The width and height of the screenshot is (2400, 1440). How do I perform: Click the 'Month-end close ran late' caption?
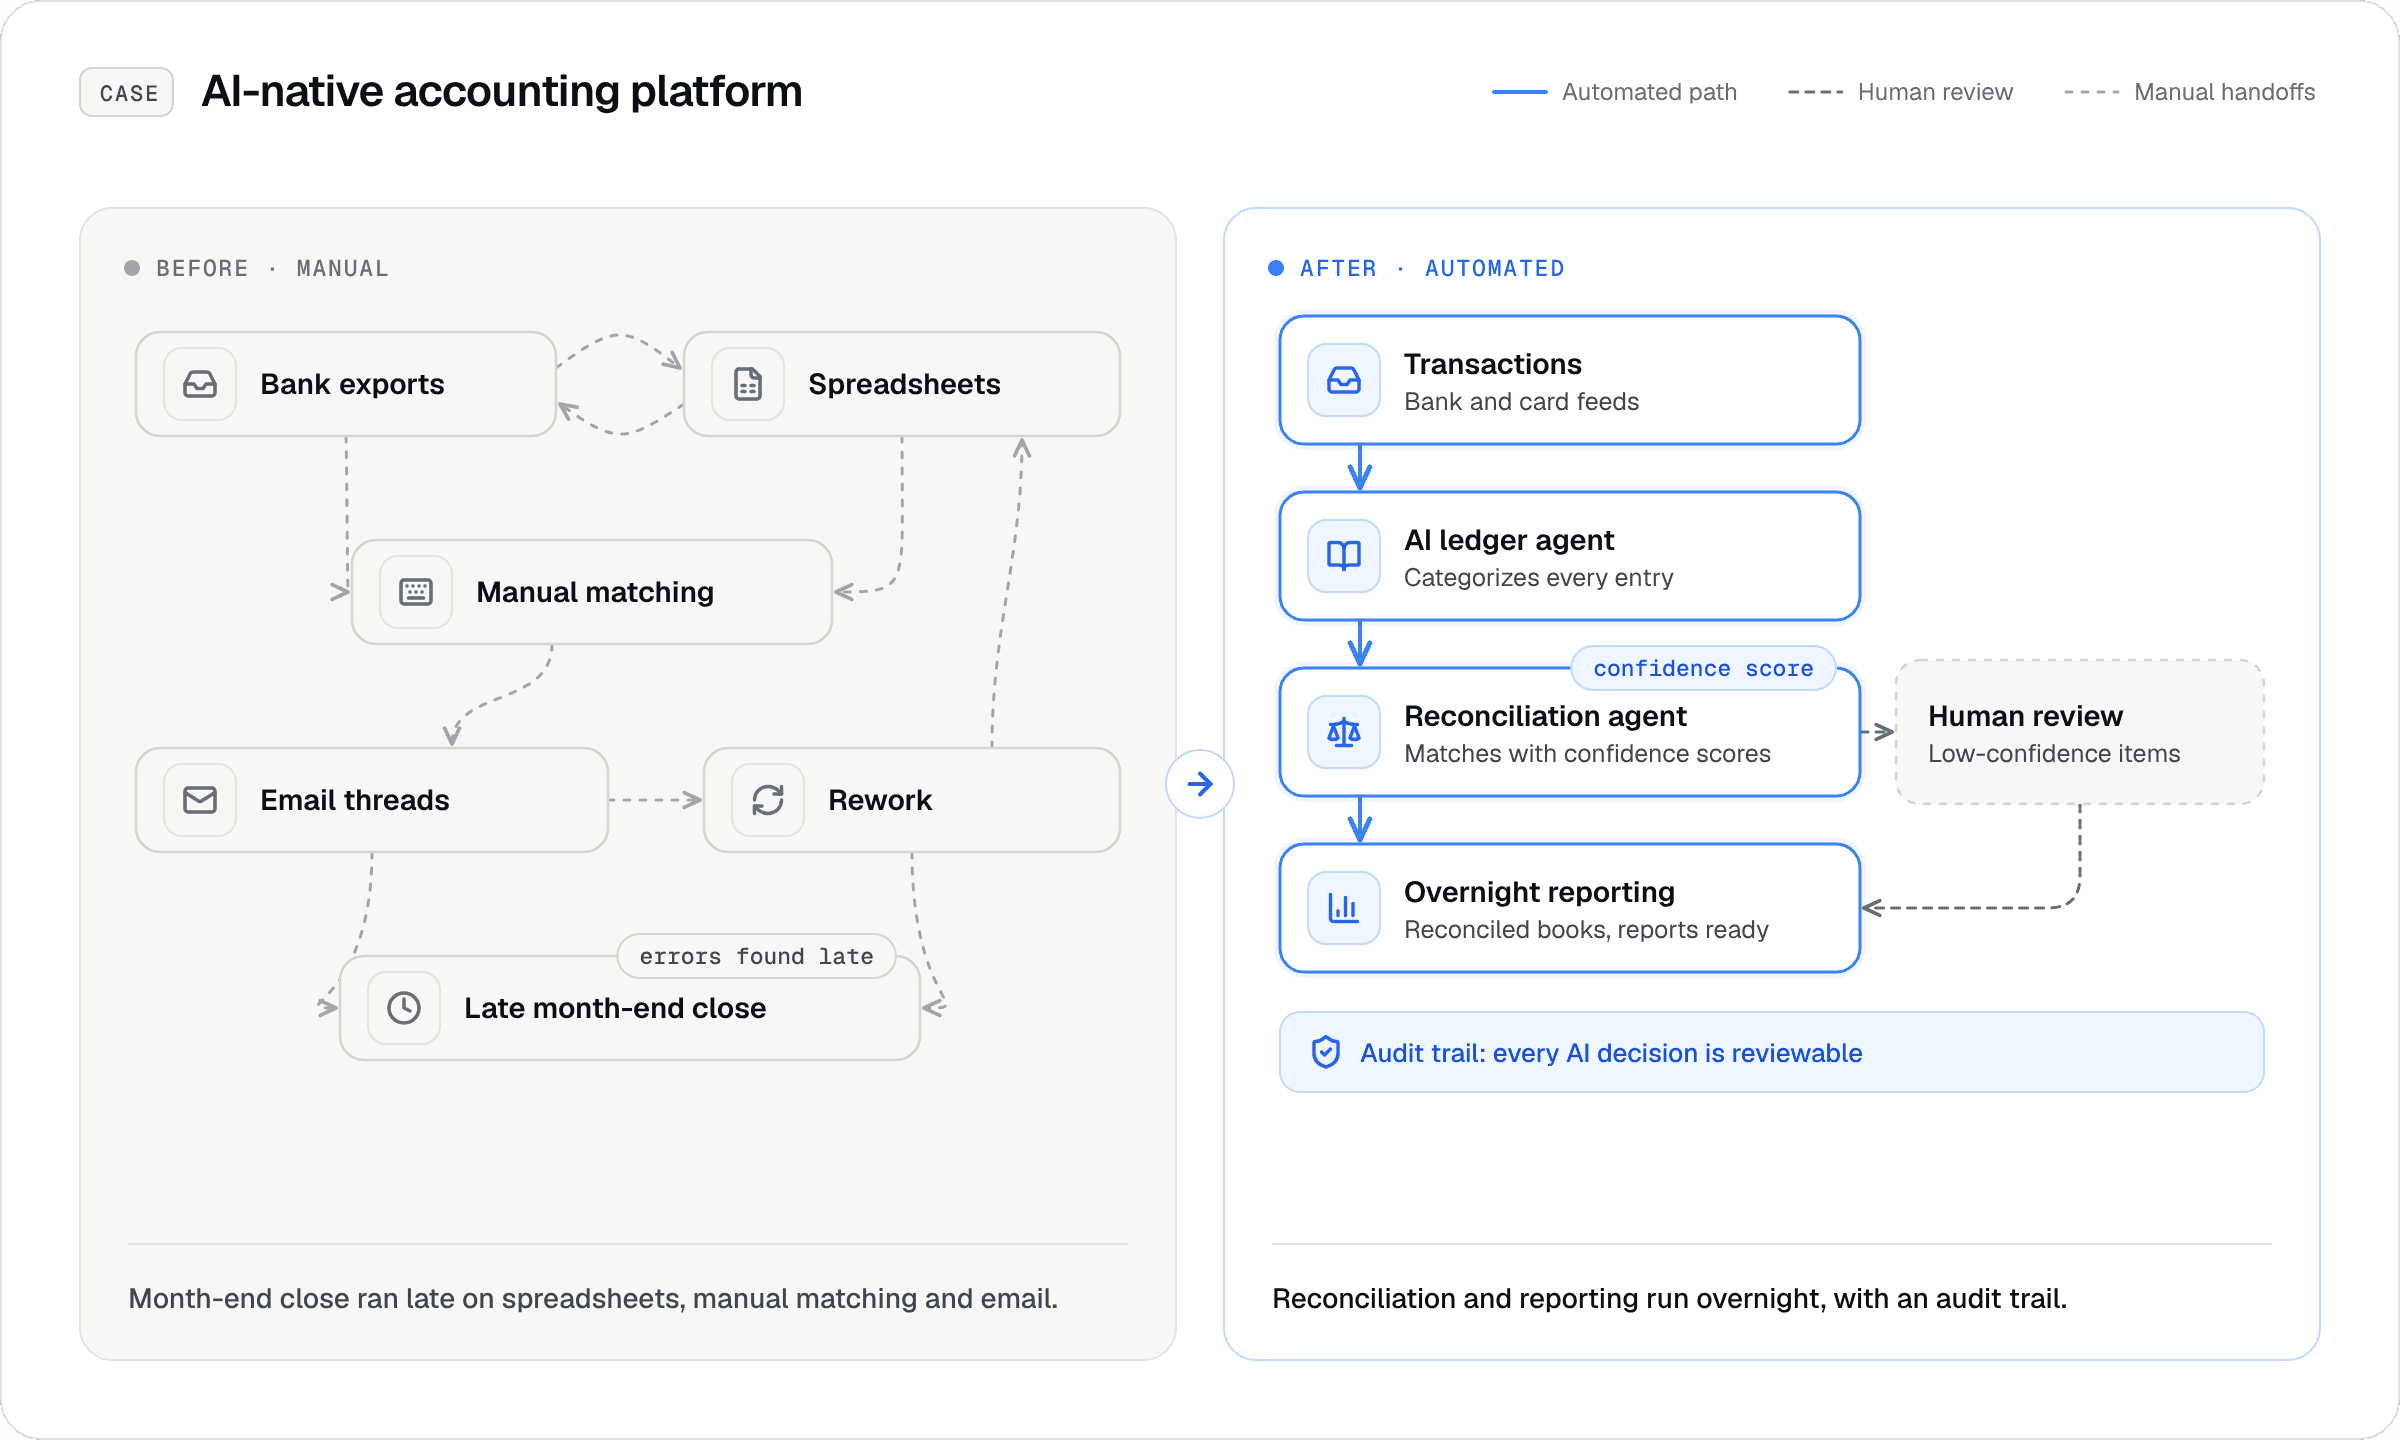click(x=593, y=1298)
